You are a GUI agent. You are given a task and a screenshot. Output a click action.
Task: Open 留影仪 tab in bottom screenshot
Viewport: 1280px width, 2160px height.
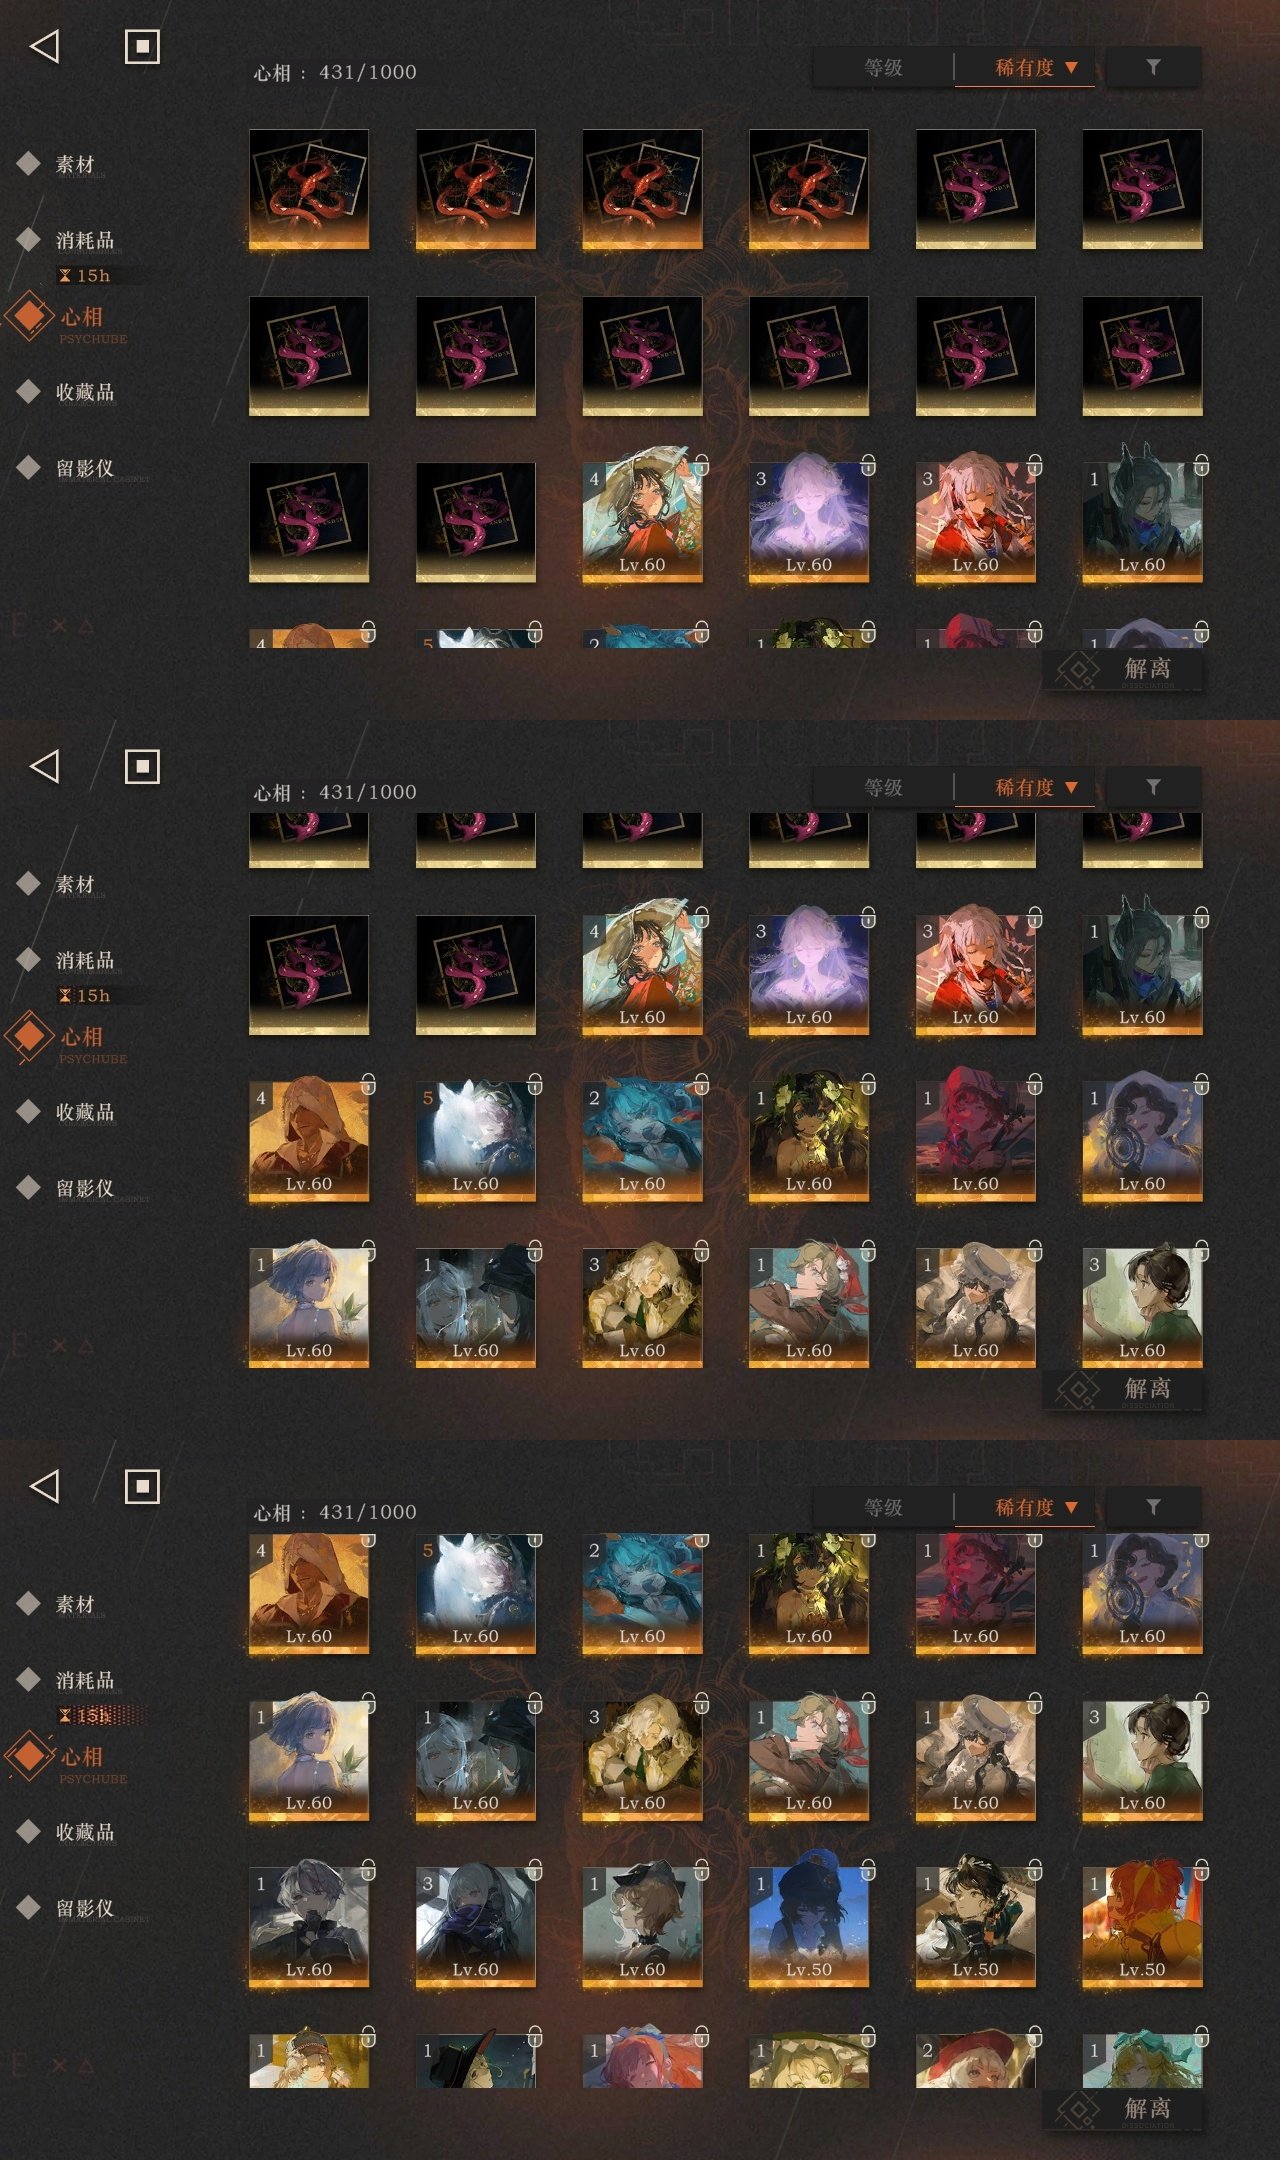point(85,1908)
